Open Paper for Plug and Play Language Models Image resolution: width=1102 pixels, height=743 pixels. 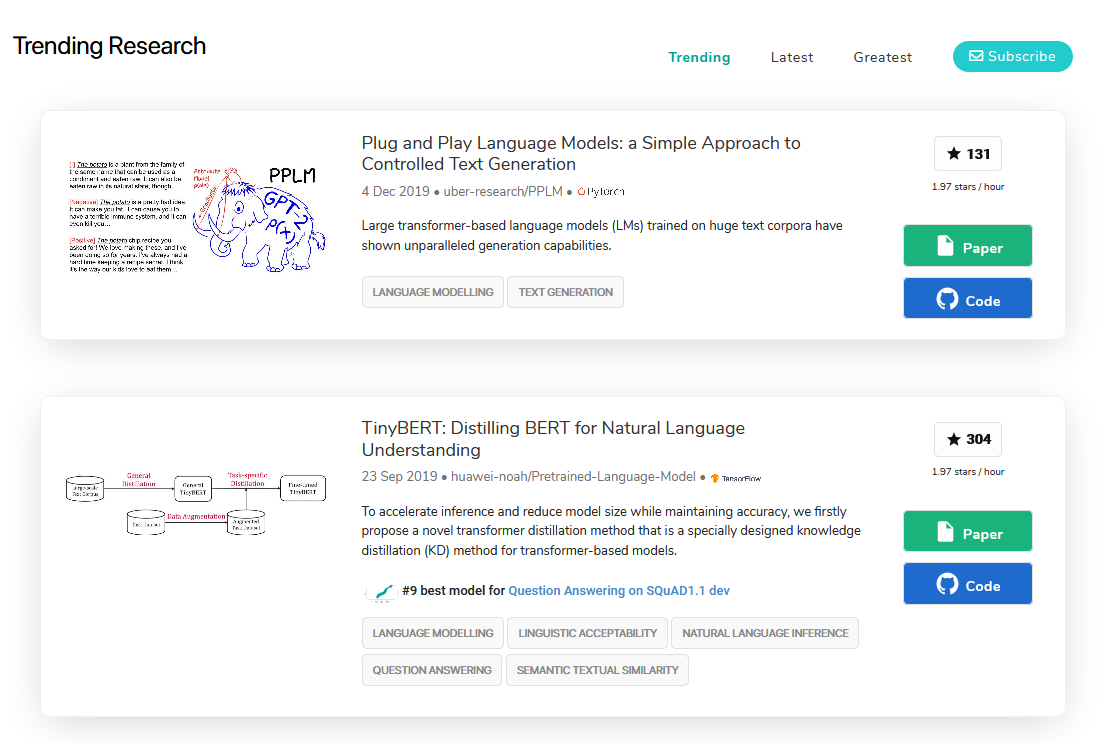click(967, 247)
